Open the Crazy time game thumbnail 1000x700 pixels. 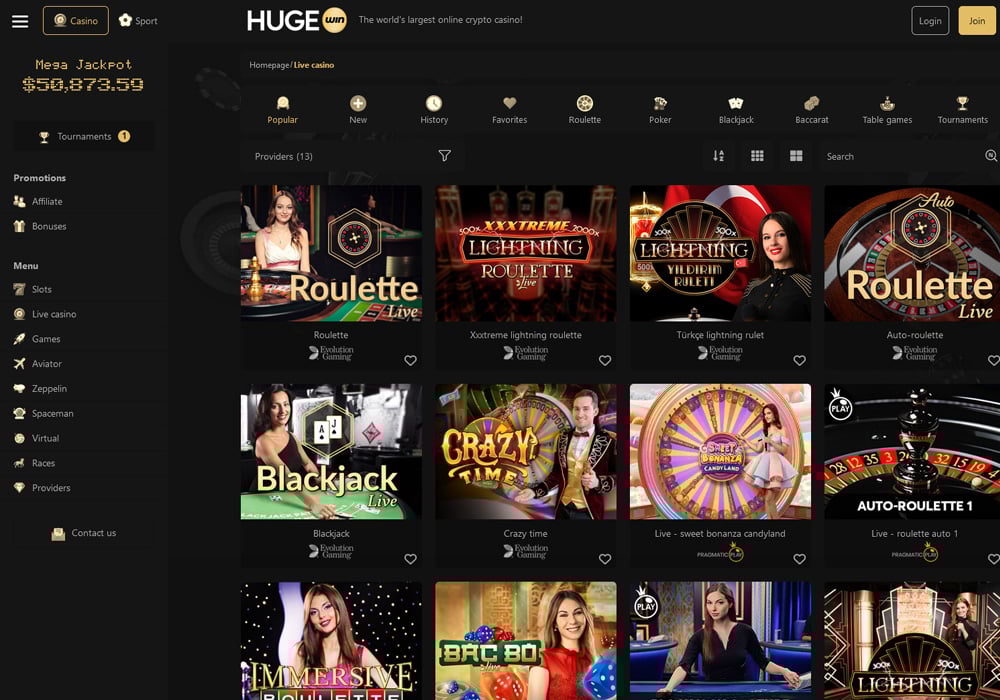526,451
